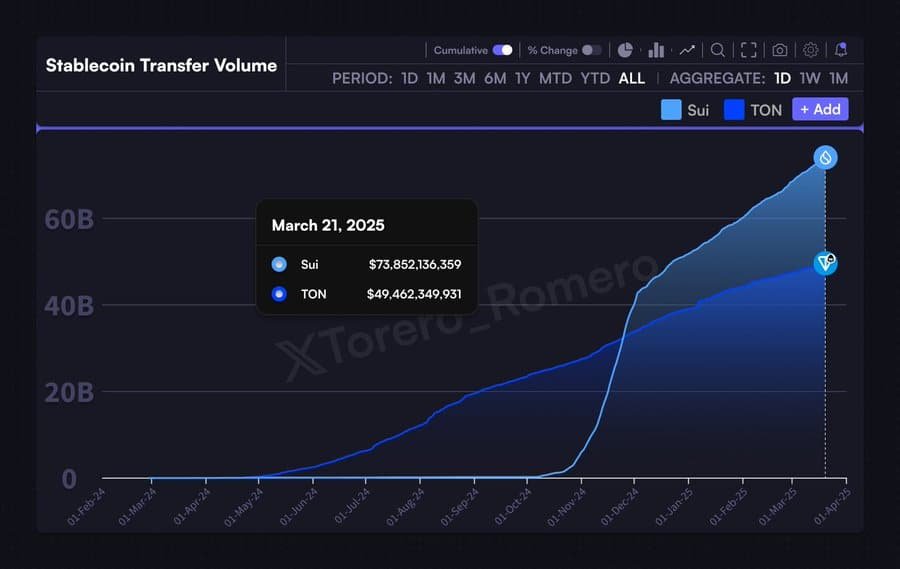Viewport: 900px width, 569px height.
Task: Open chart settings gear
Action: click(811, 50)
